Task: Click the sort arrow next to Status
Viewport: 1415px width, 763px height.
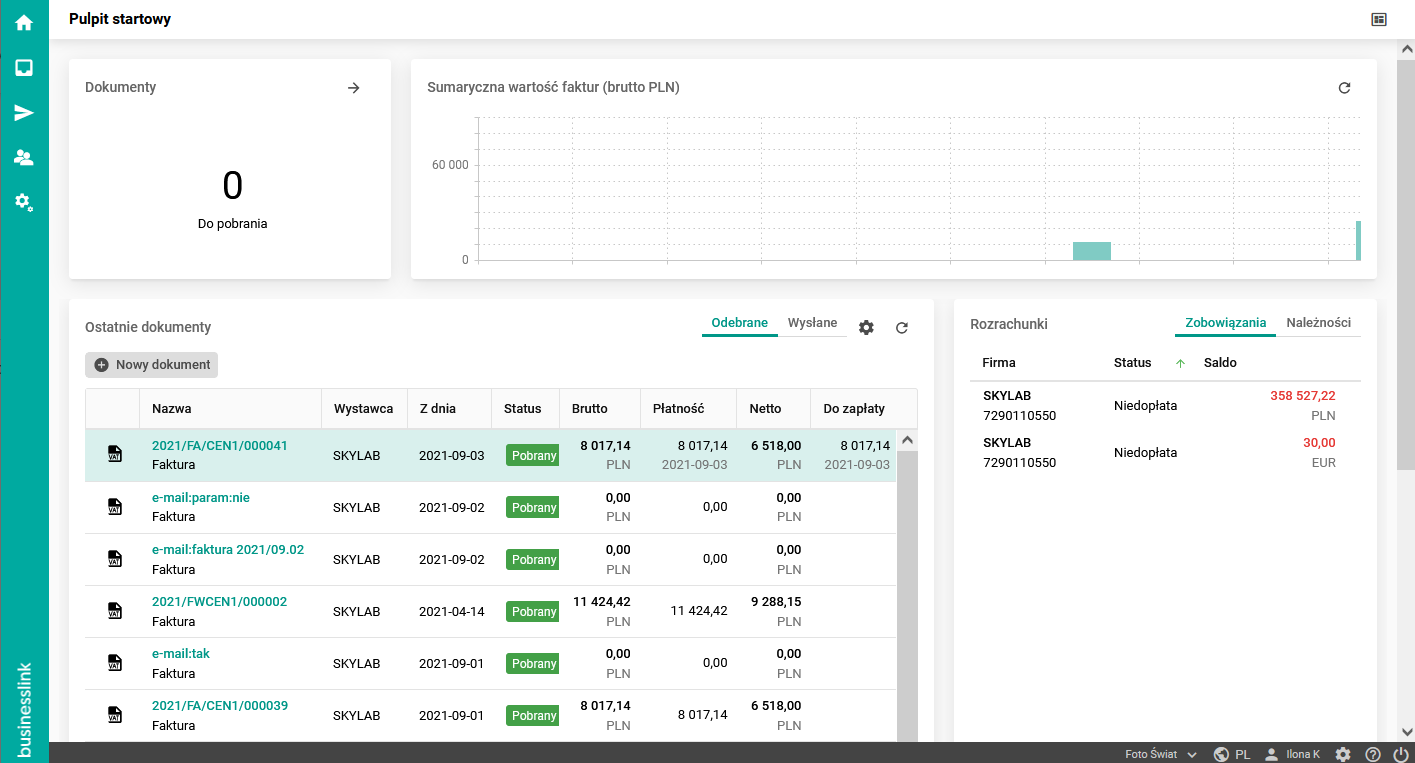Action: [x=1180, y=363]
